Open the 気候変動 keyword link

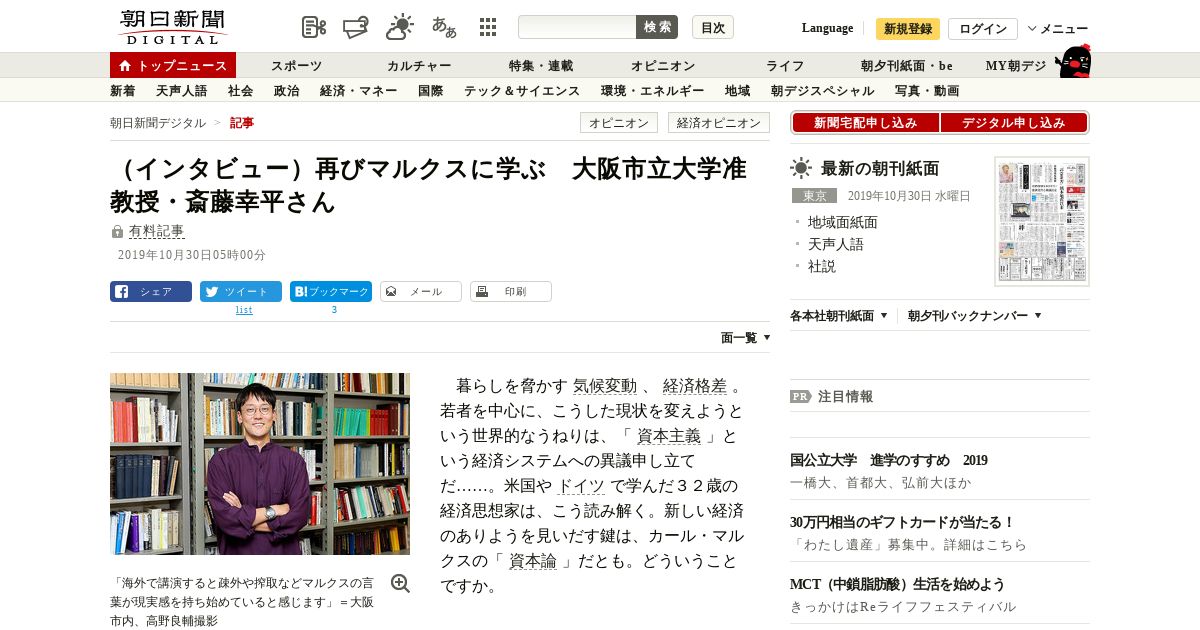tap(605, 386)
